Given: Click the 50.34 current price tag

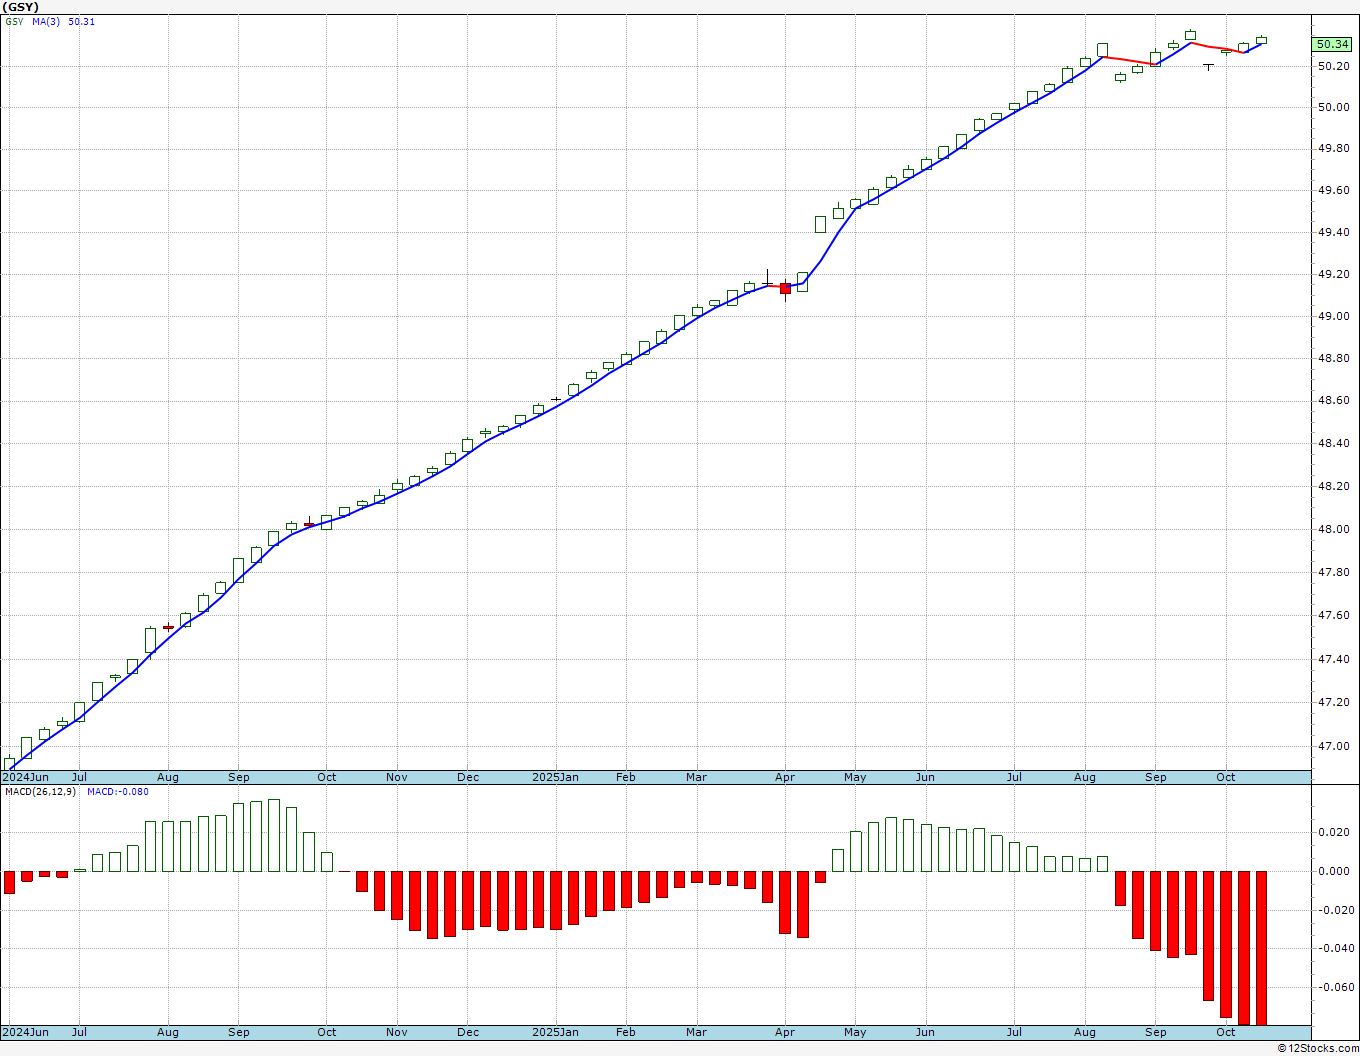Looking at the screenshot, I should click(x=1332, y=44).
